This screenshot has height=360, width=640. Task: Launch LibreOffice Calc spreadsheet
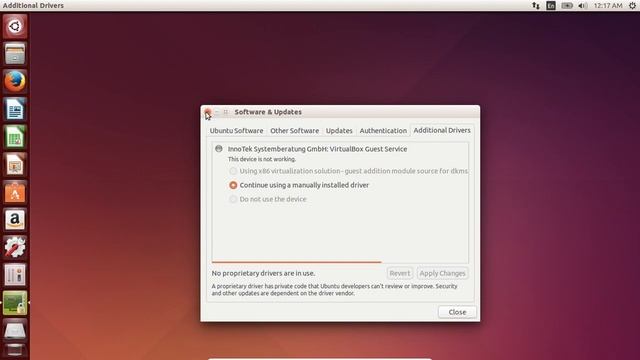click(x=15, y=137)
